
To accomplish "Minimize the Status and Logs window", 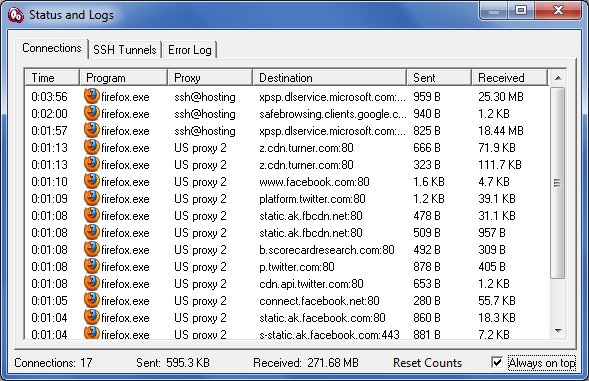I will 494,11.
